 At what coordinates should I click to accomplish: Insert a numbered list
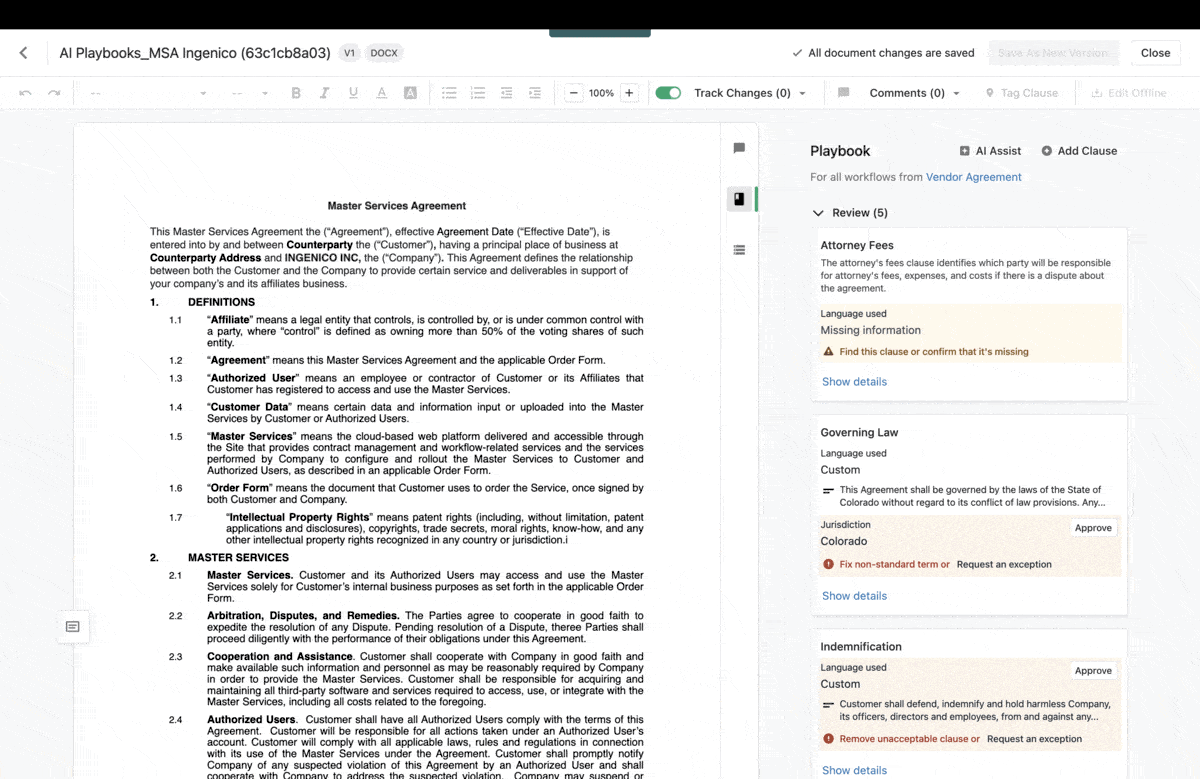click(478, 93)
